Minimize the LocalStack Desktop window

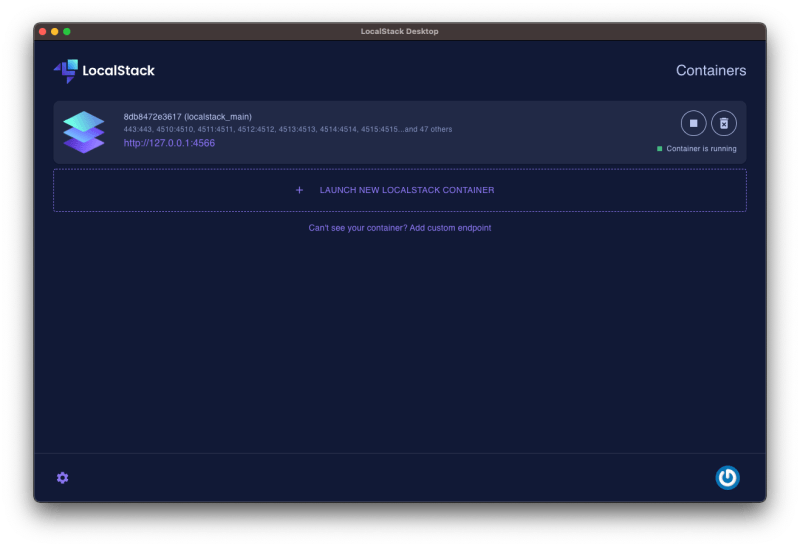(55, 32)
